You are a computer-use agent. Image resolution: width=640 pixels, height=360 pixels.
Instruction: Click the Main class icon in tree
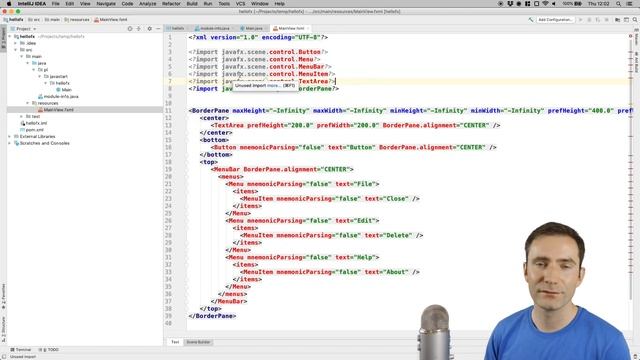58,90
